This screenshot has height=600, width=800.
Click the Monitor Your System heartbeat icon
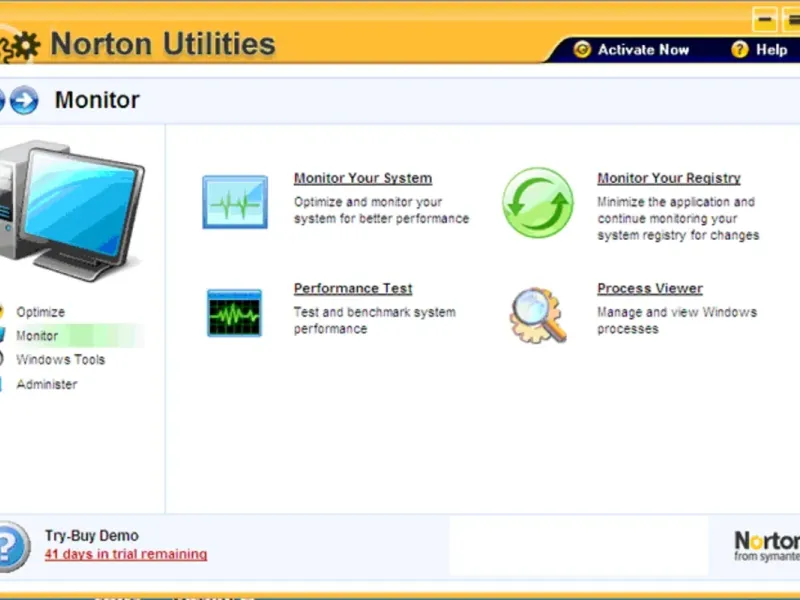[235, 202]
